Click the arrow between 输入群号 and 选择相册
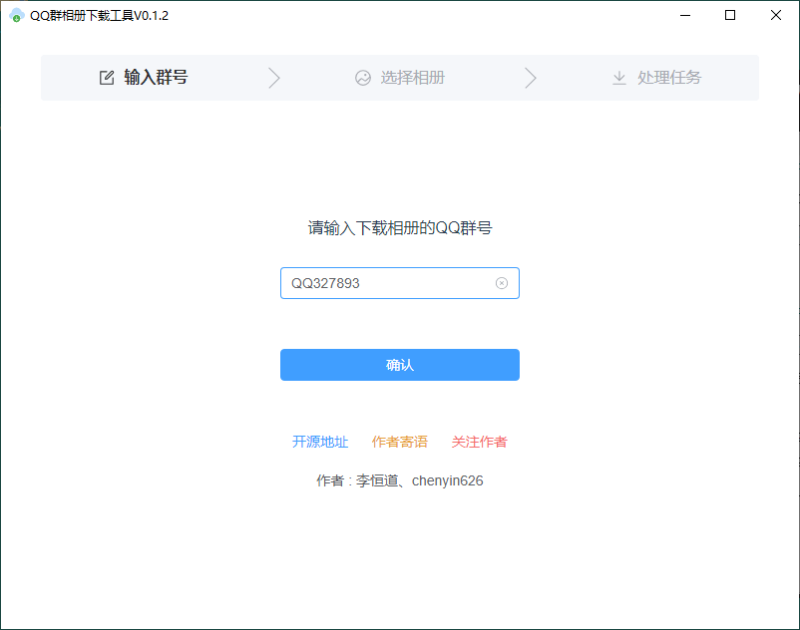Screen dimensions: 800x630 point(275,77)
